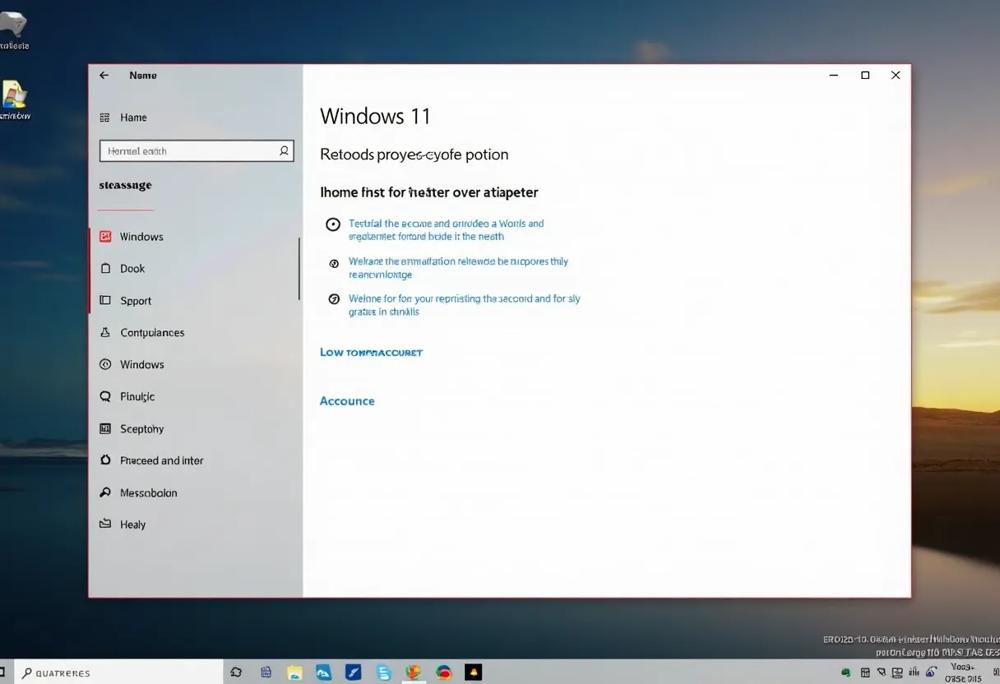The image size is (1000, 684).
Task: Click the bars icon in the system tray
Action: click(914, 672)
